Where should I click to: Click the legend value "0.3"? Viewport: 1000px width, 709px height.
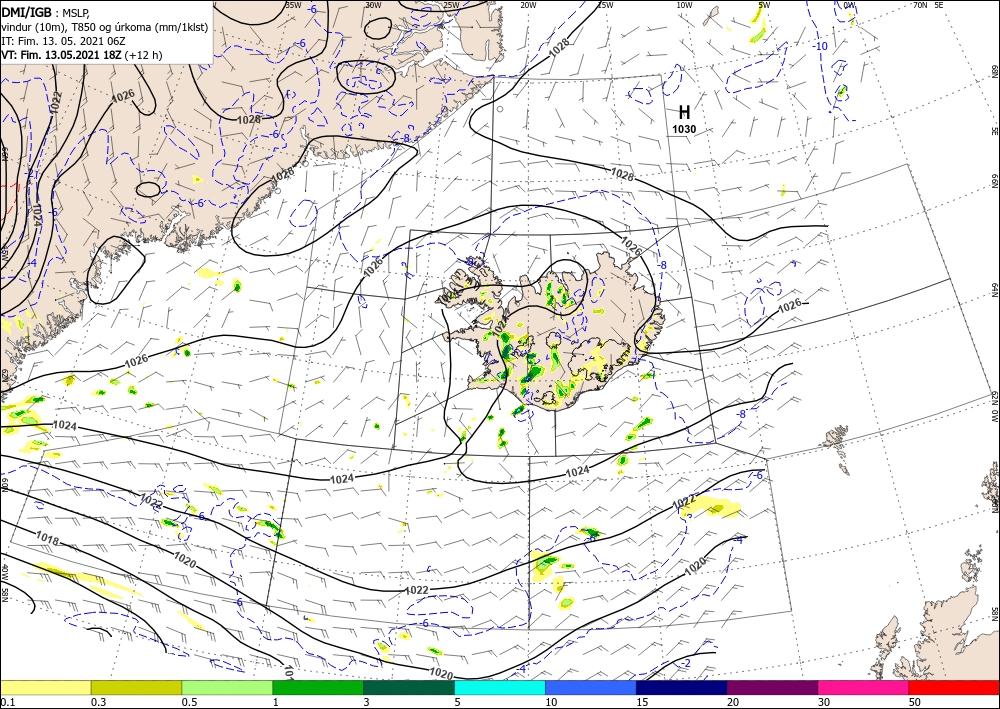click(98, 702)
